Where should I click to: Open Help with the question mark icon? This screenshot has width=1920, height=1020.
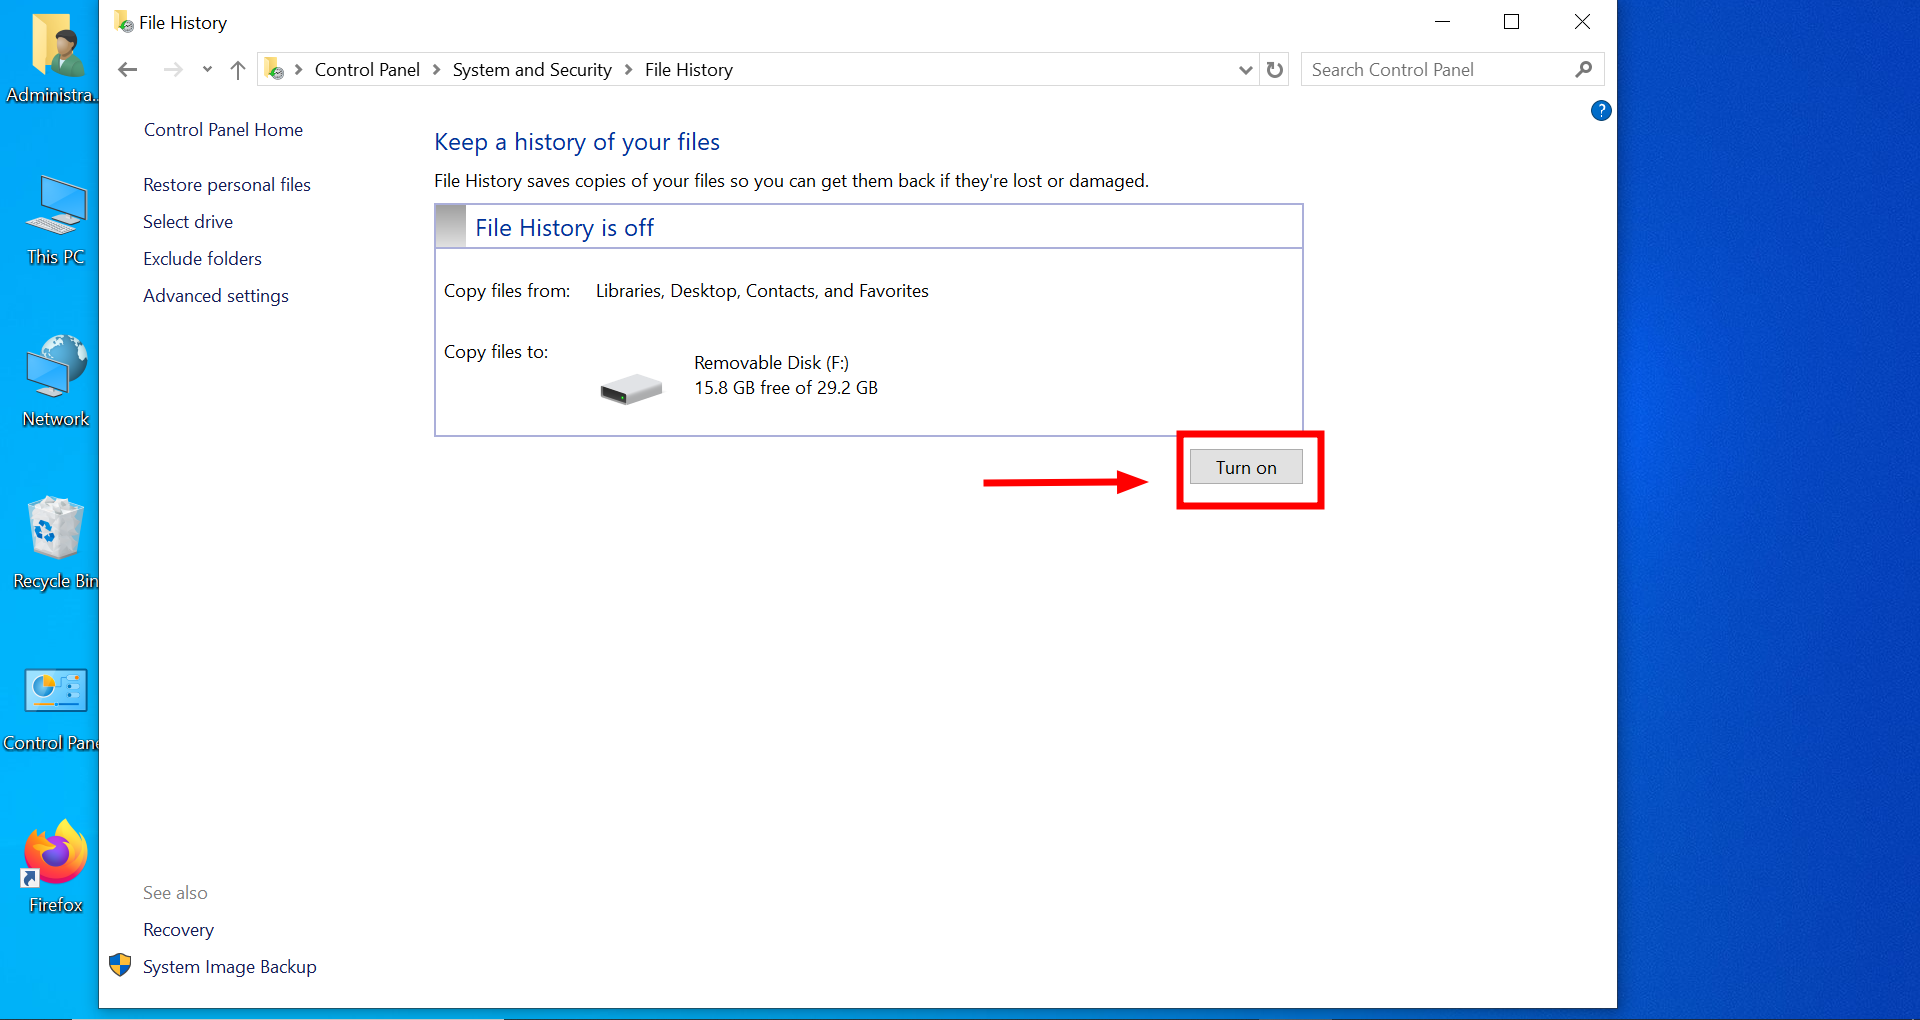[x=1601, y=111]
